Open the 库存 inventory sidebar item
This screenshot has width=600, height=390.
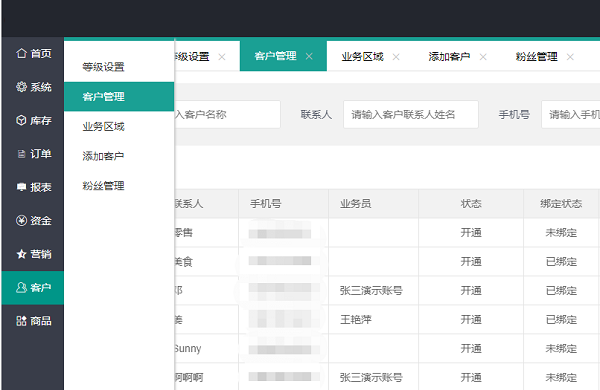33,121
